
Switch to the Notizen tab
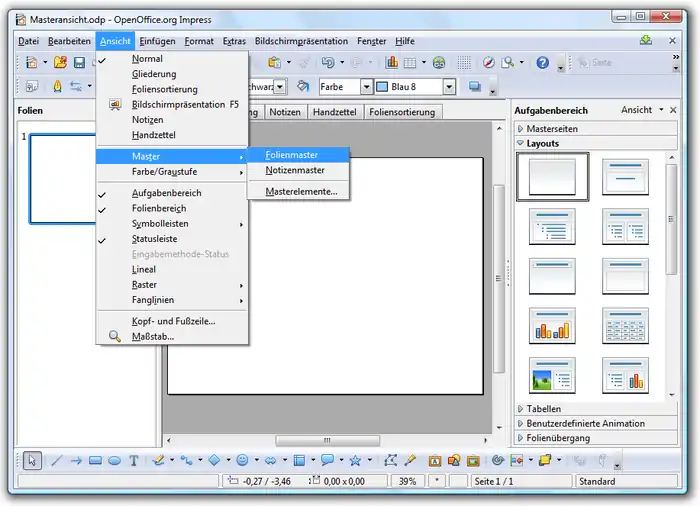click(x=285, y=112)
